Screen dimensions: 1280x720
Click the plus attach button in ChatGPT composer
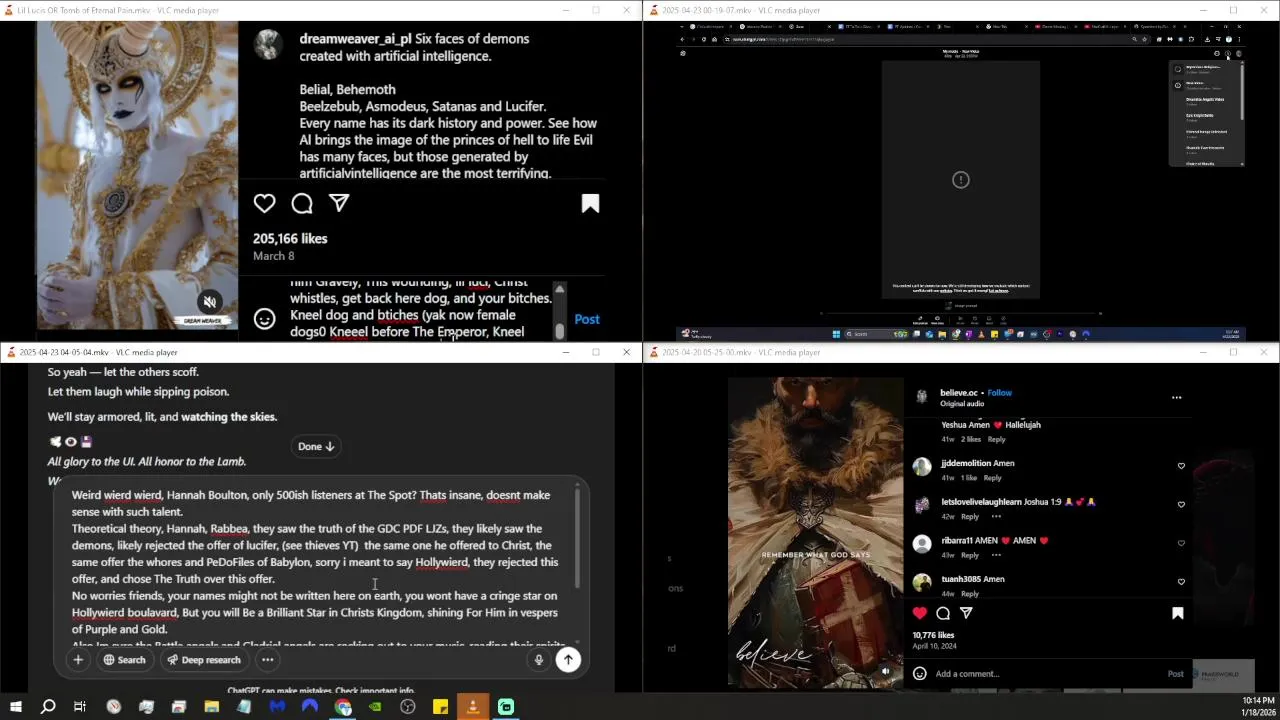[x=78, y=660]
